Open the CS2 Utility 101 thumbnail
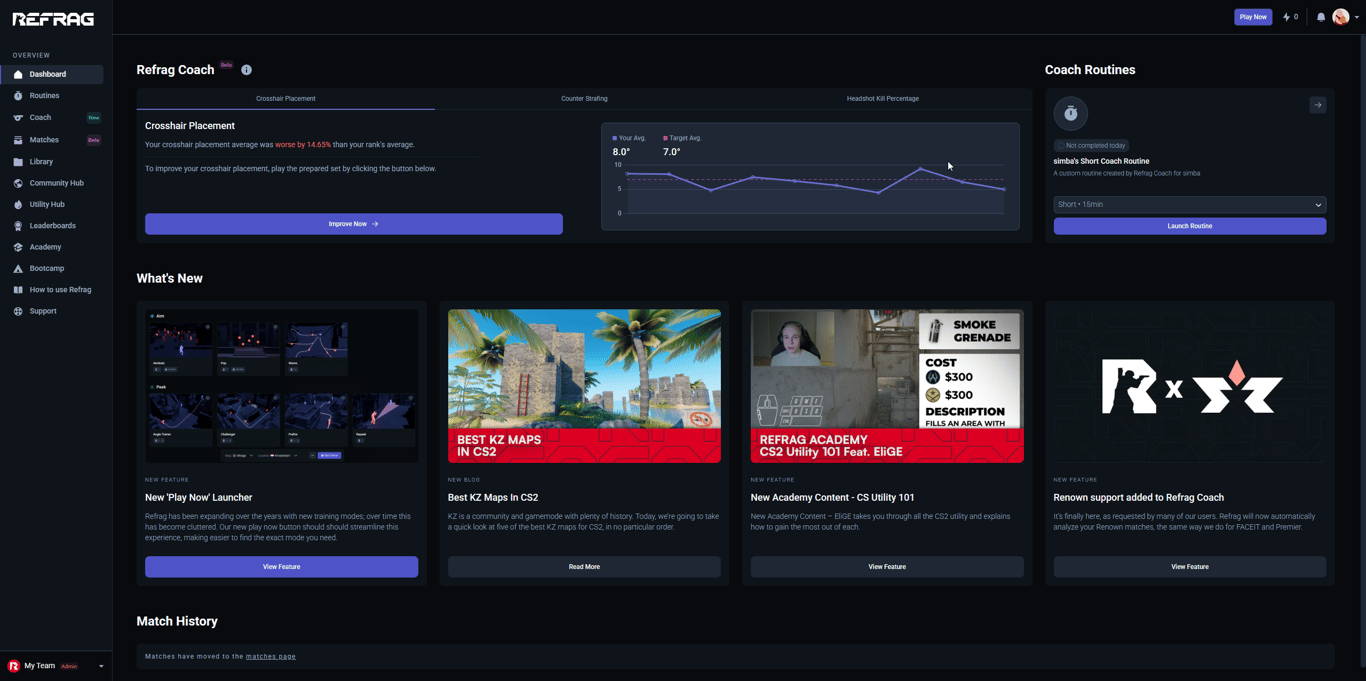Screen dimensions: 1366x681 click(x=887, y=386)
